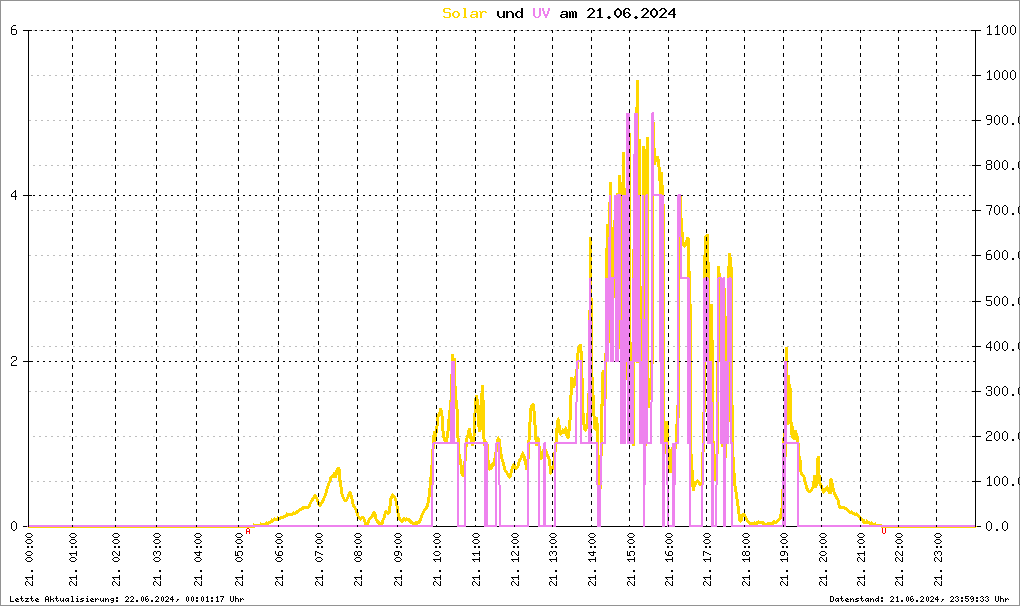1020x606 pixels.
Task: Click left axis label '2'
Action: (x=14, y=362)
